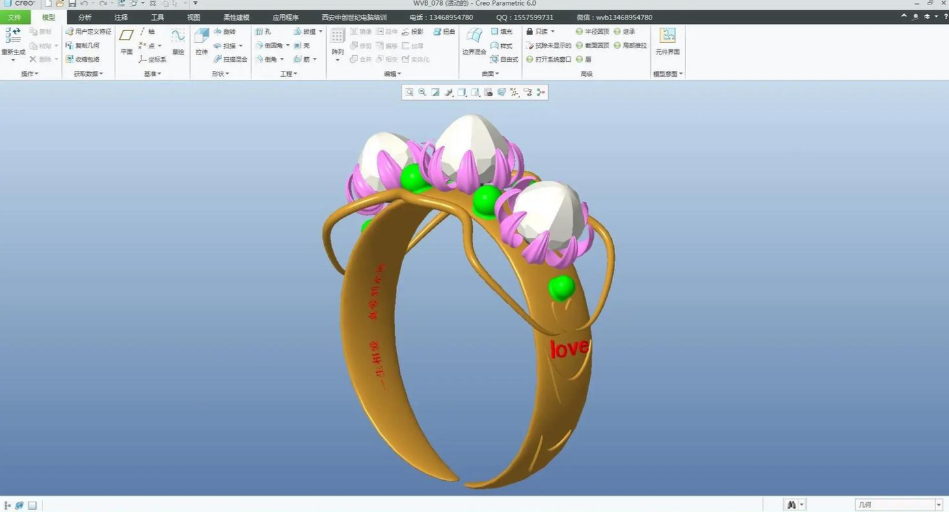Select the 壳 (shell) tool

click(x=302, y=45)
